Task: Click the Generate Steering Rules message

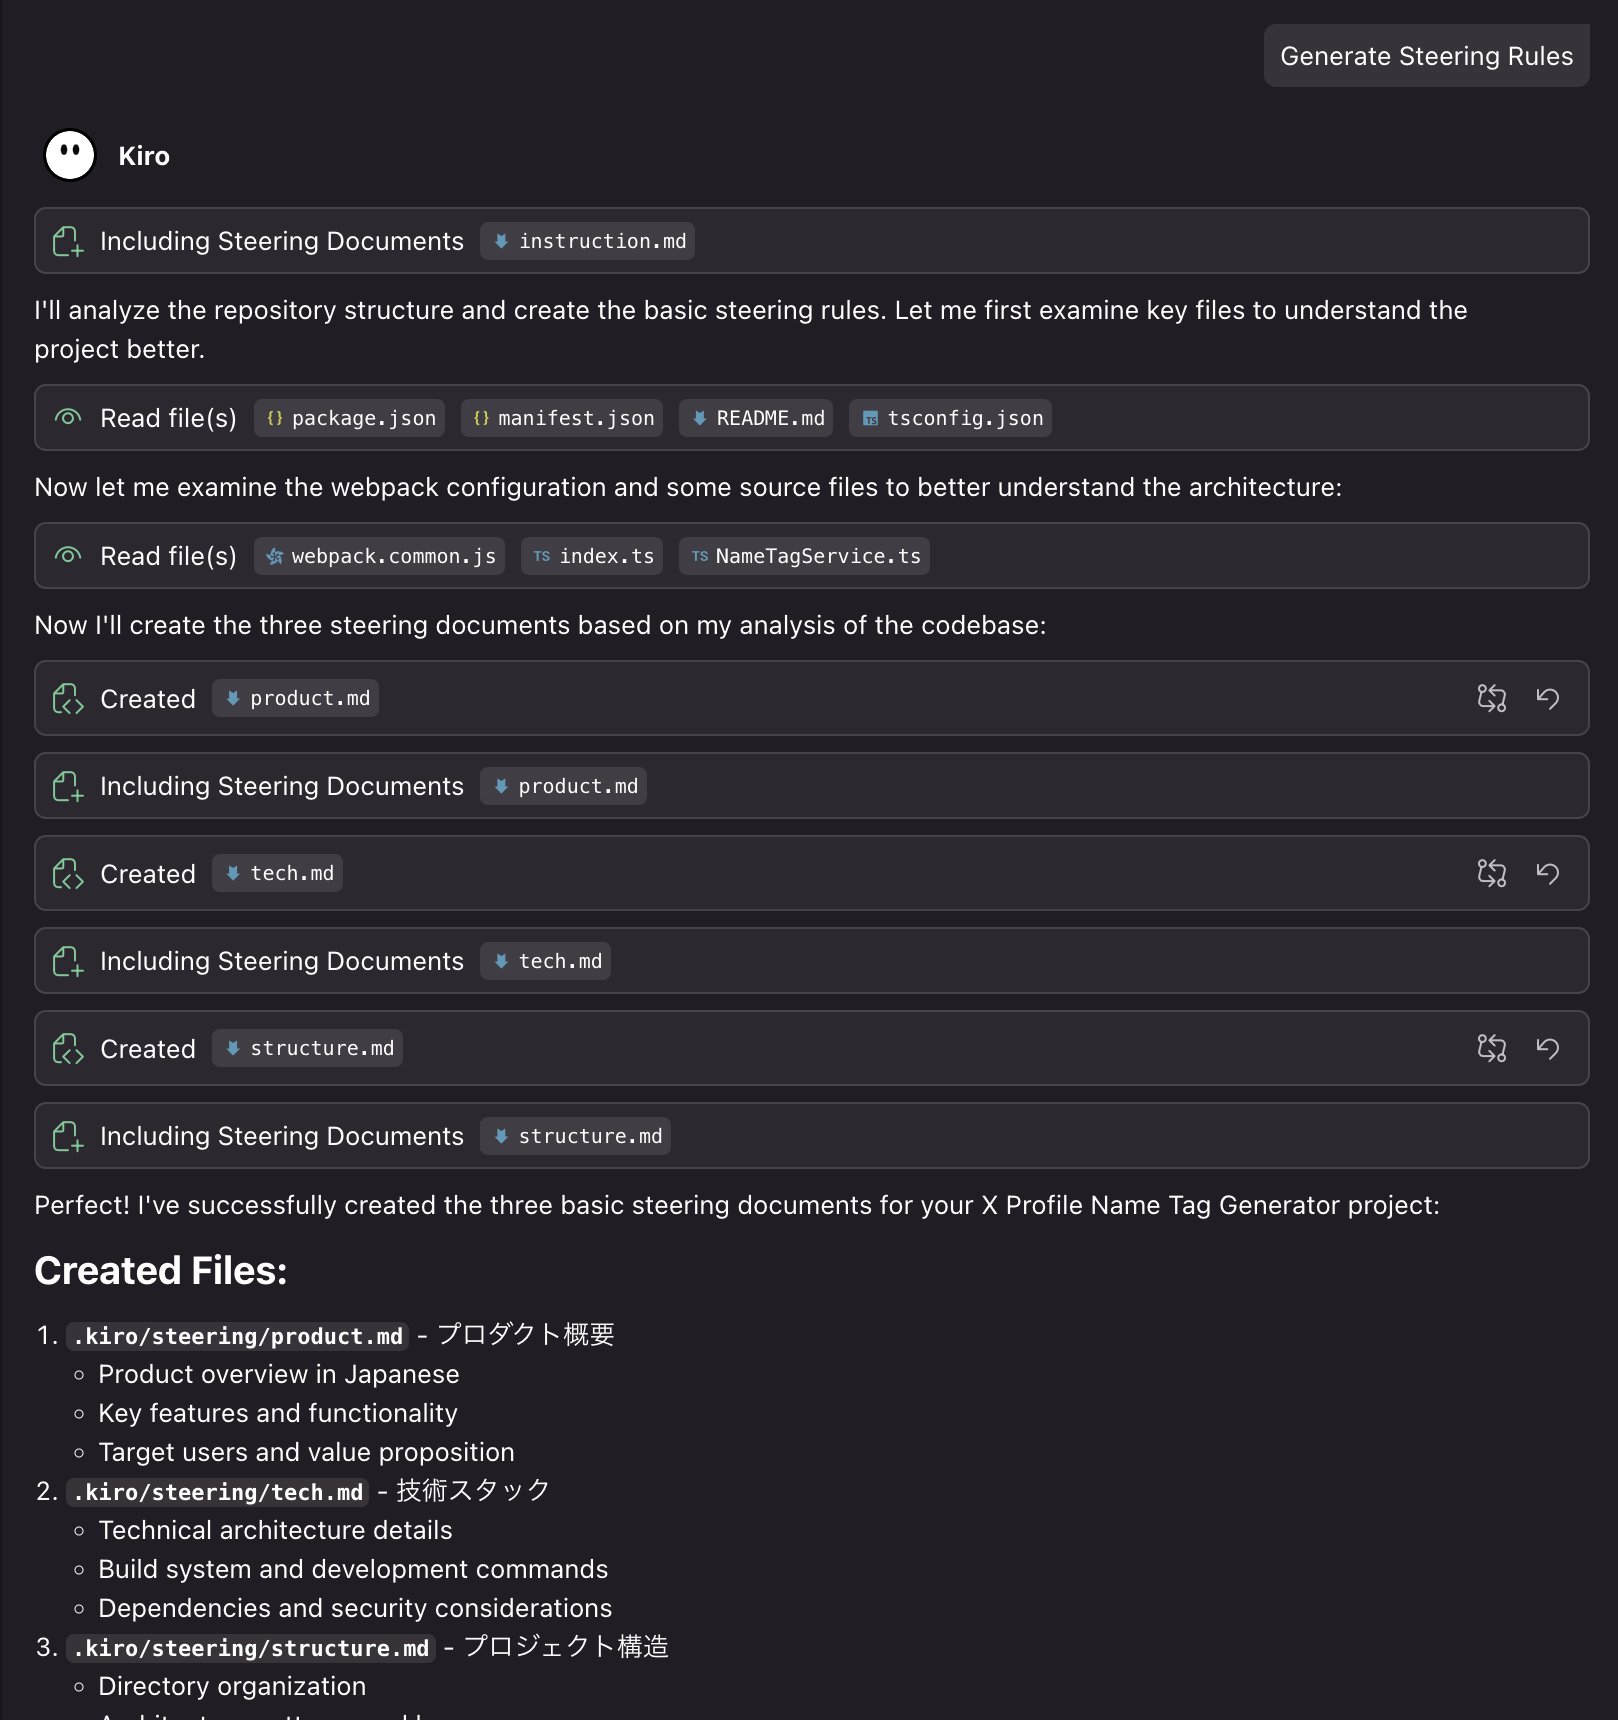Action: (1426, 56)
